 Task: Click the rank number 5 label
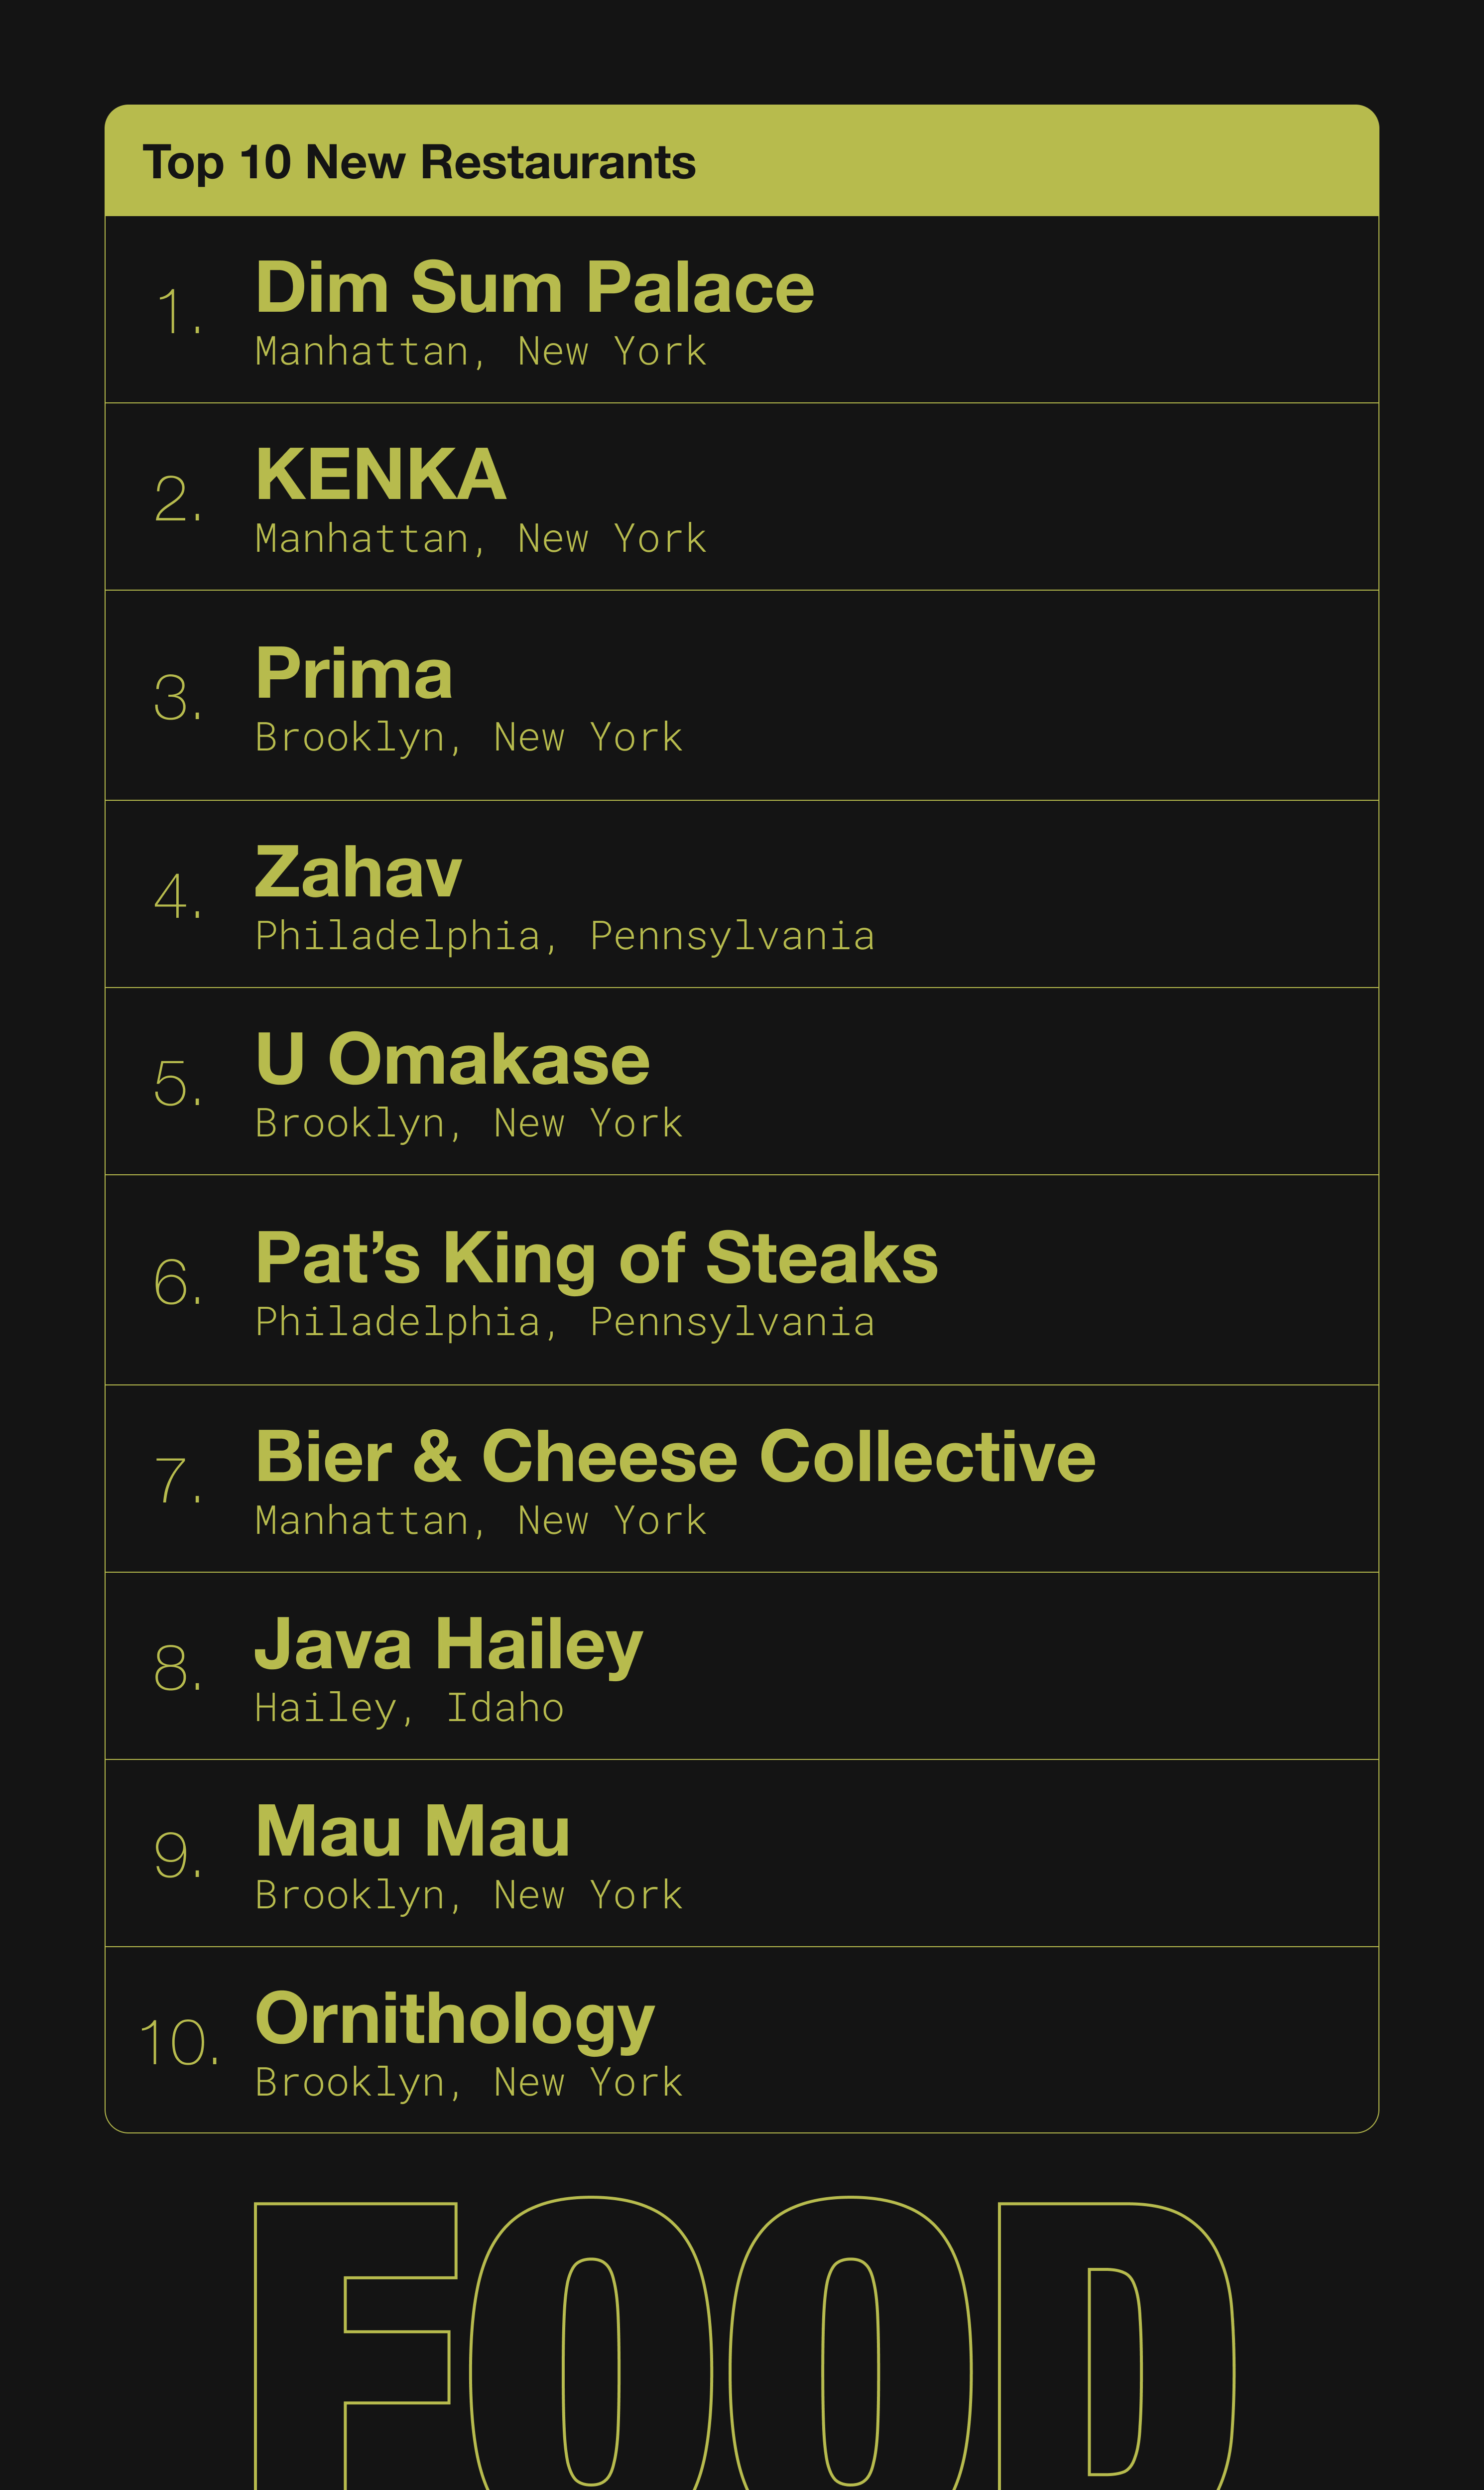pyautogui.click(x=178, y=1084)
